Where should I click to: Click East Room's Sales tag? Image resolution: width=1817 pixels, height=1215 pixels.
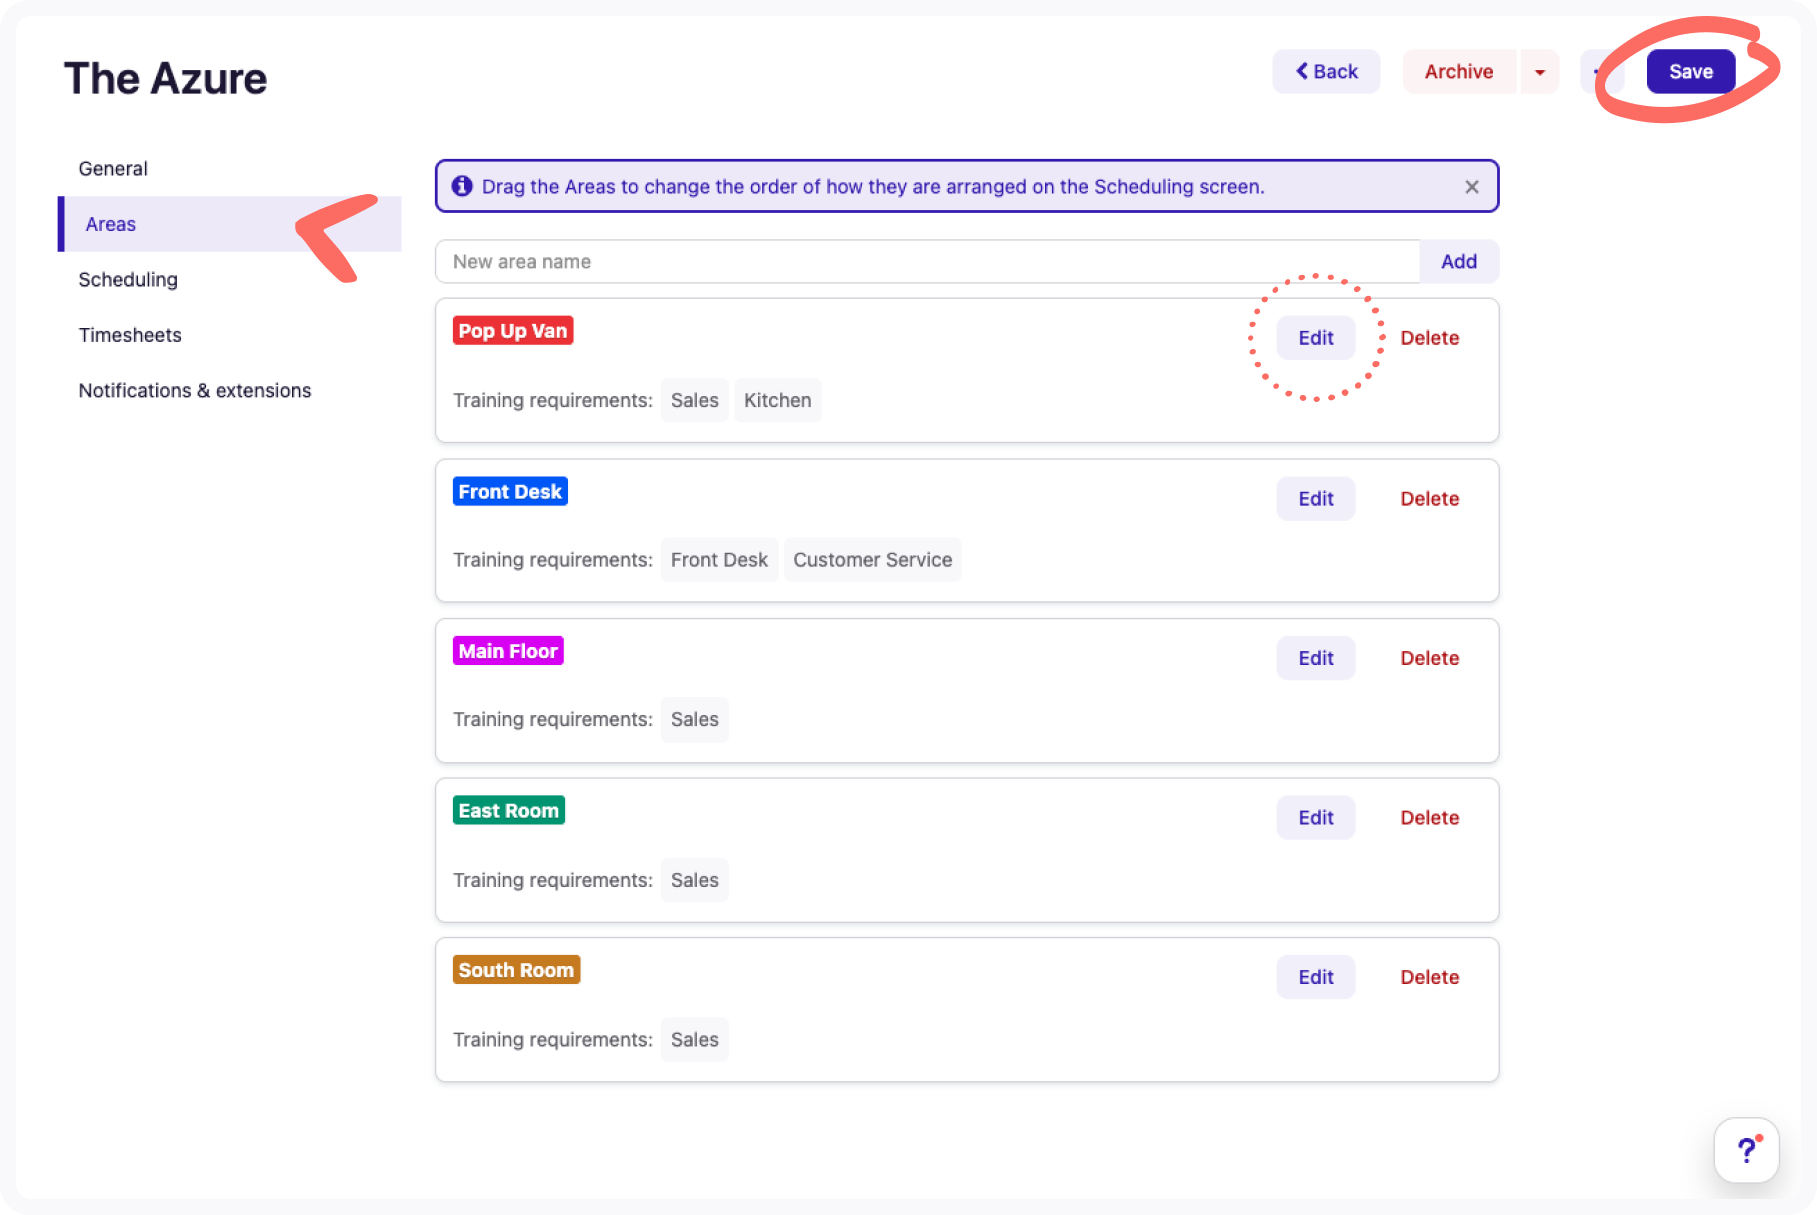point(694,880)
